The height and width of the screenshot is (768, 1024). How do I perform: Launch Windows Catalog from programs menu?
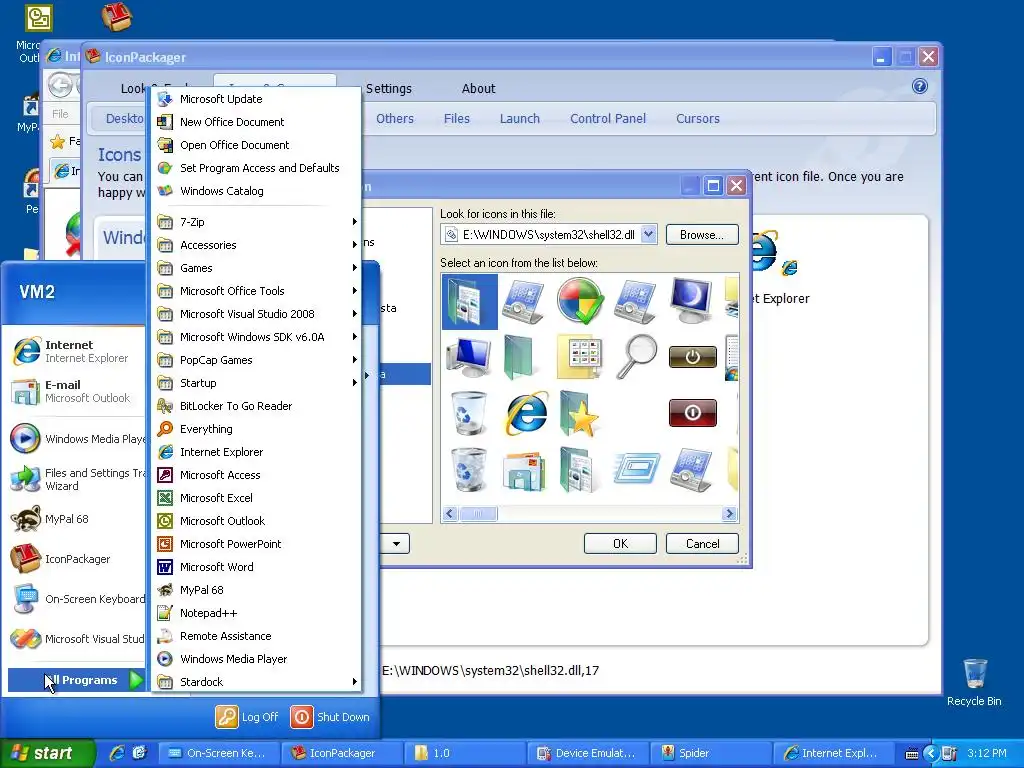[256, 191]
